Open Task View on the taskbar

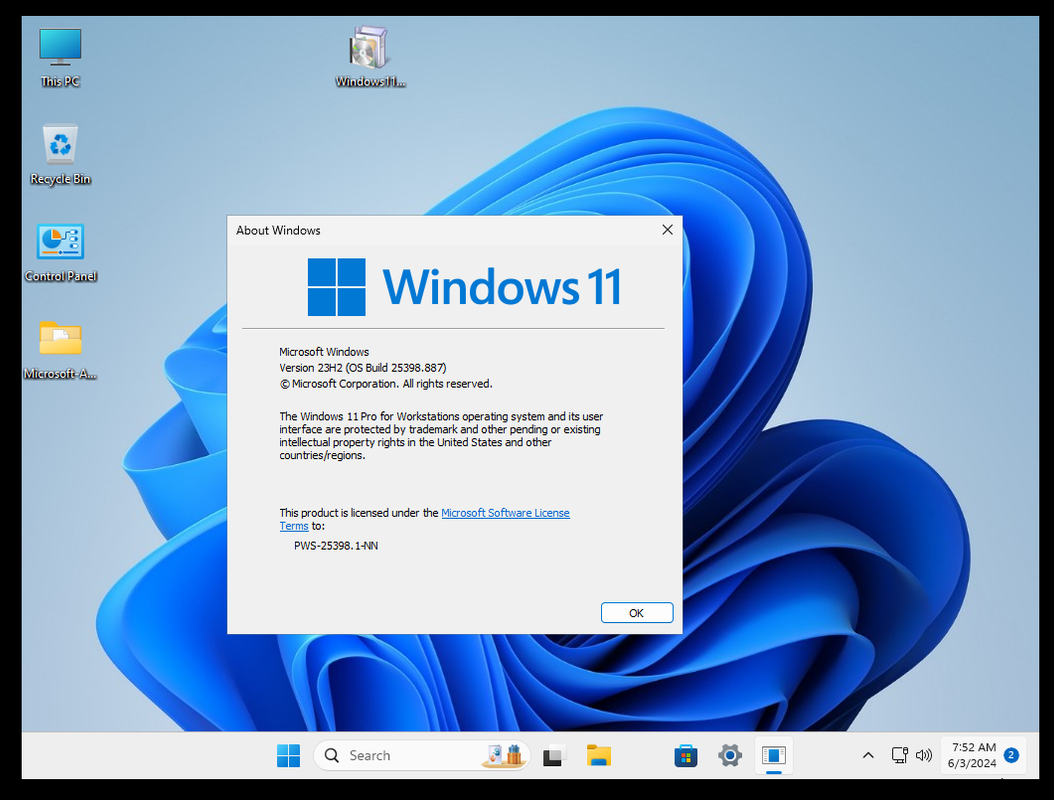(555, 756)
